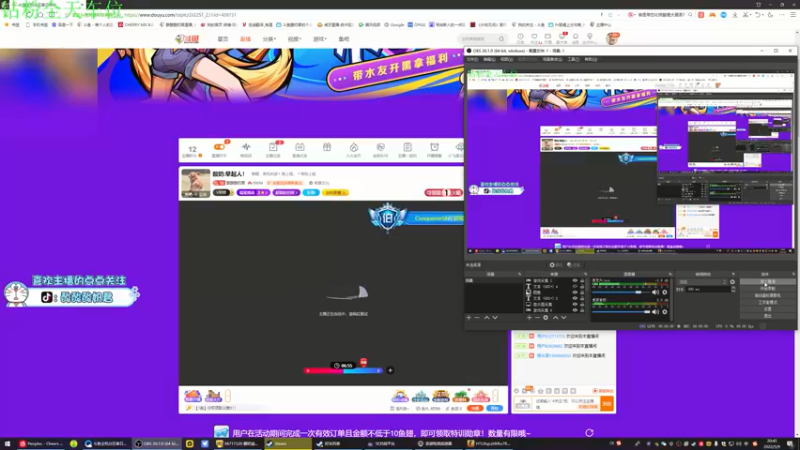The height and width of the screenshot is (450, 800).
Task: Open 设置 button in OBS Controls
Action: pos(767,309)
